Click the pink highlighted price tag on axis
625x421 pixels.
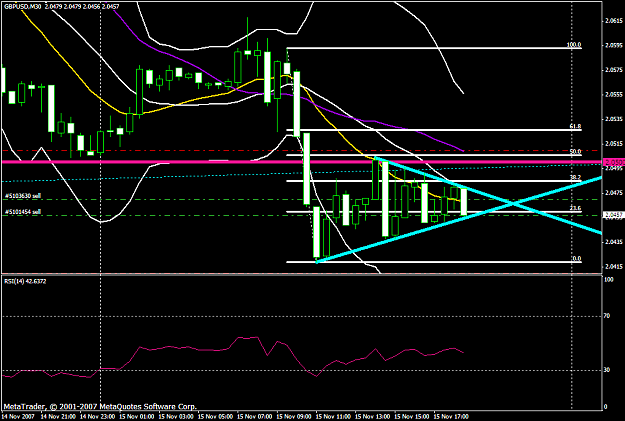(614, 162)
